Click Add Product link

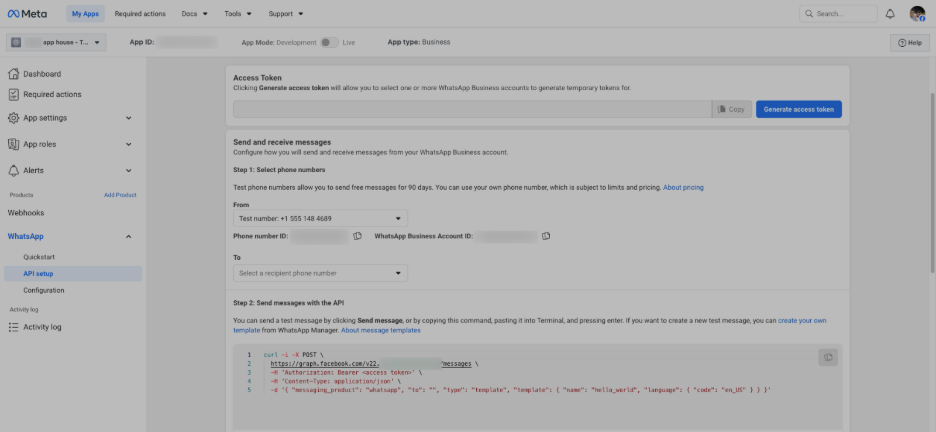click(120, 195)
